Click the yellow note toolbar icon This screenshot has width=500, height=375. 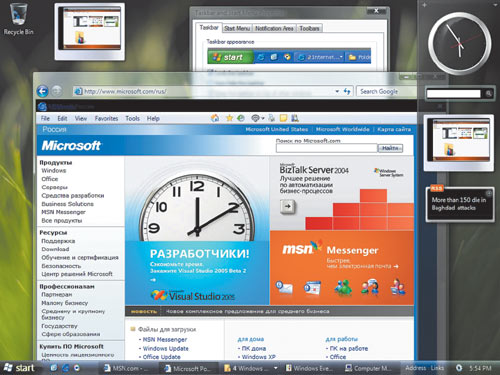click(283, 118)
